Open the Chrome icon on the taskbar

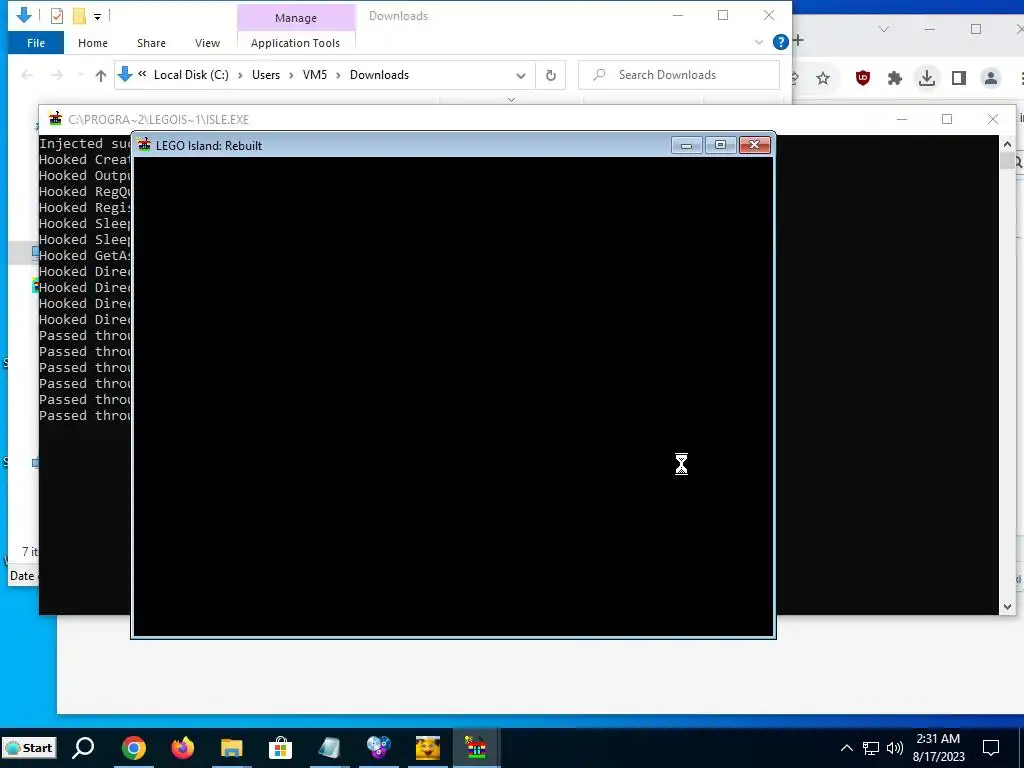[x=133, y=748]
